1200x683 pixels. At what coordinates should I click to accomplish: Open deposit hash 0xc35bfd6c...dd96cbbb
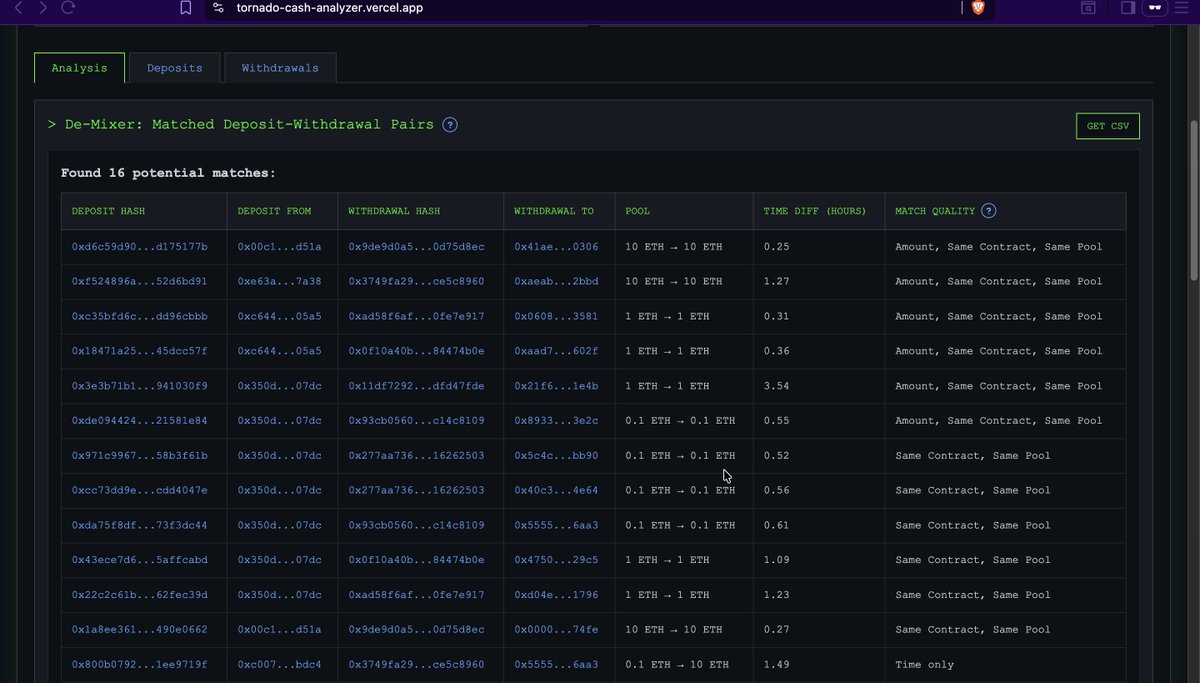pyautogui.click(x=140, y=316)
